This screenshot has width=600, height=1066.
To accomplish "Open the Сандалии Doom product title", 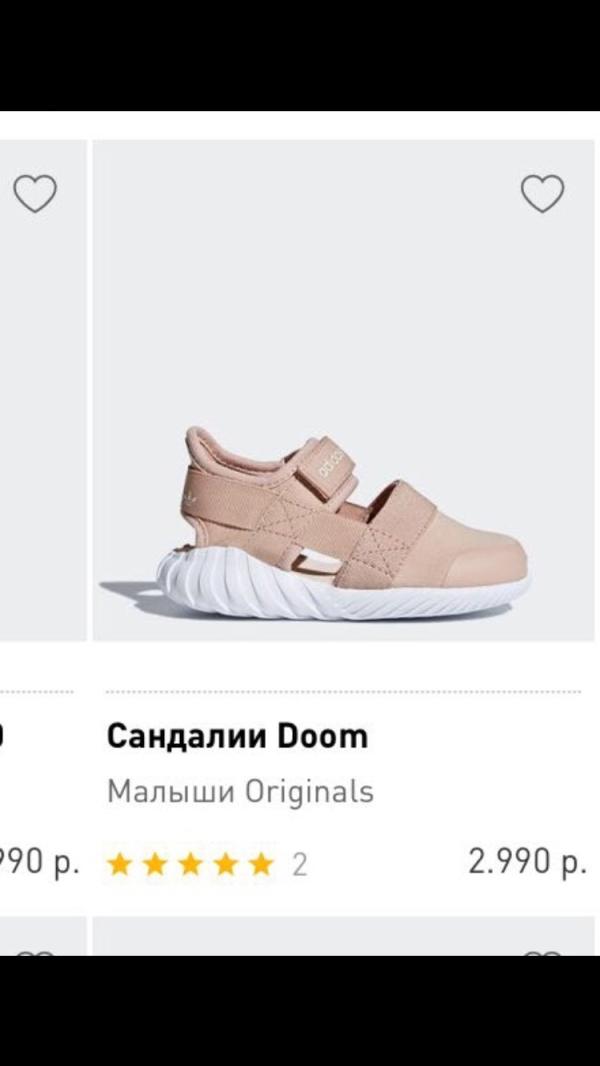I will pyautogui.click(x=237, y=736).
